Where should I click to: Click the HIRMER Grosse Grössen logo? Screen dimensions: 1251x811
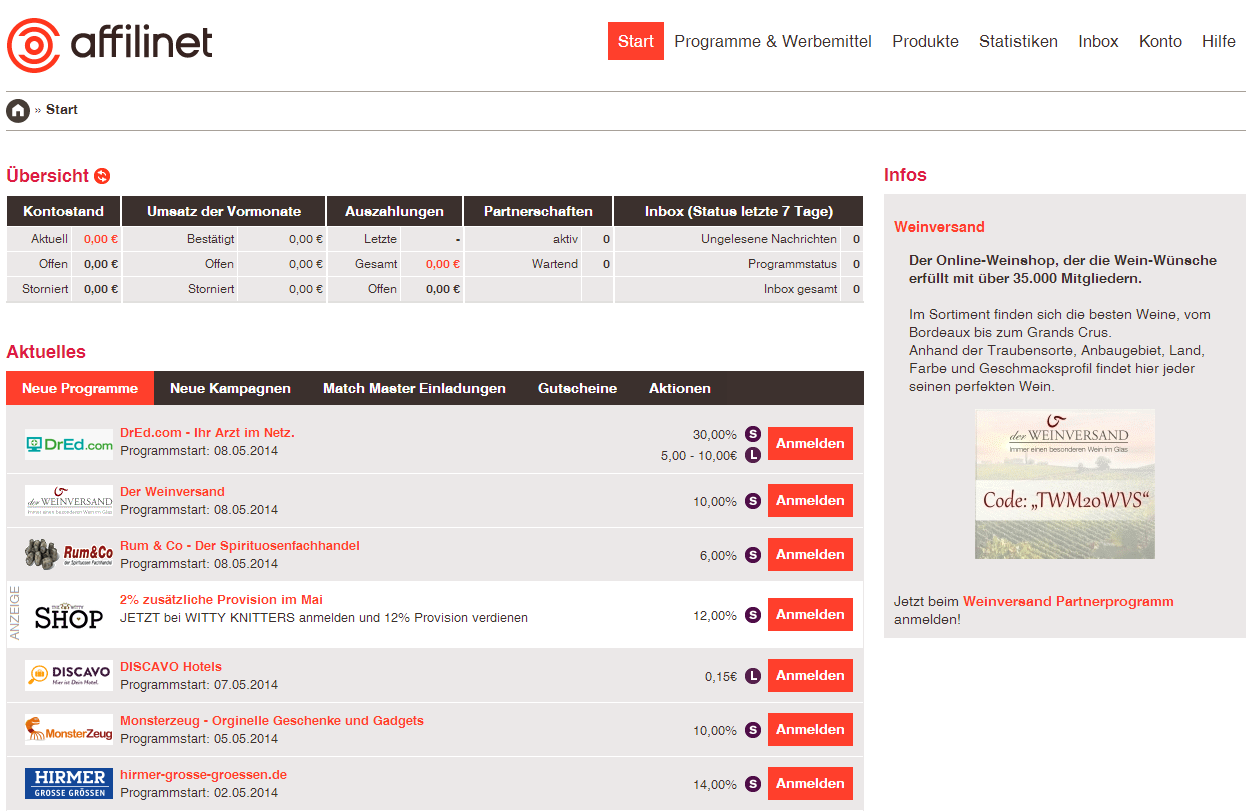(x=69, y=783)
